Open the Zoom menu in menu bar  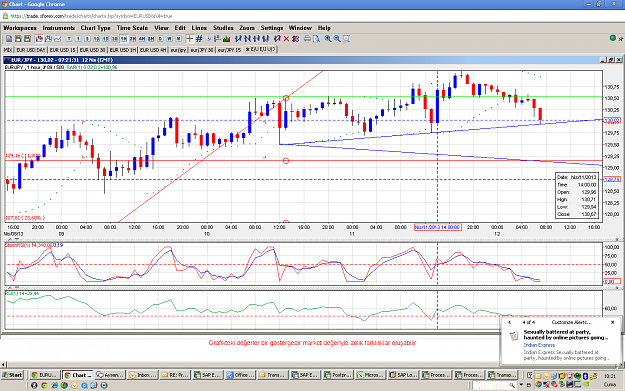(x=247, y=28)
